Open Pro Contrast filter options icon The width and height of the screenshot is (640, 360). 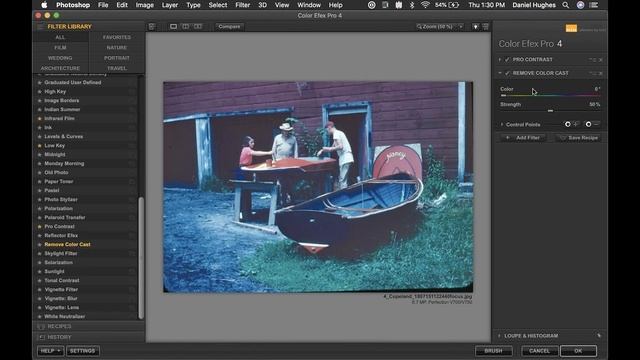point(592,60)
